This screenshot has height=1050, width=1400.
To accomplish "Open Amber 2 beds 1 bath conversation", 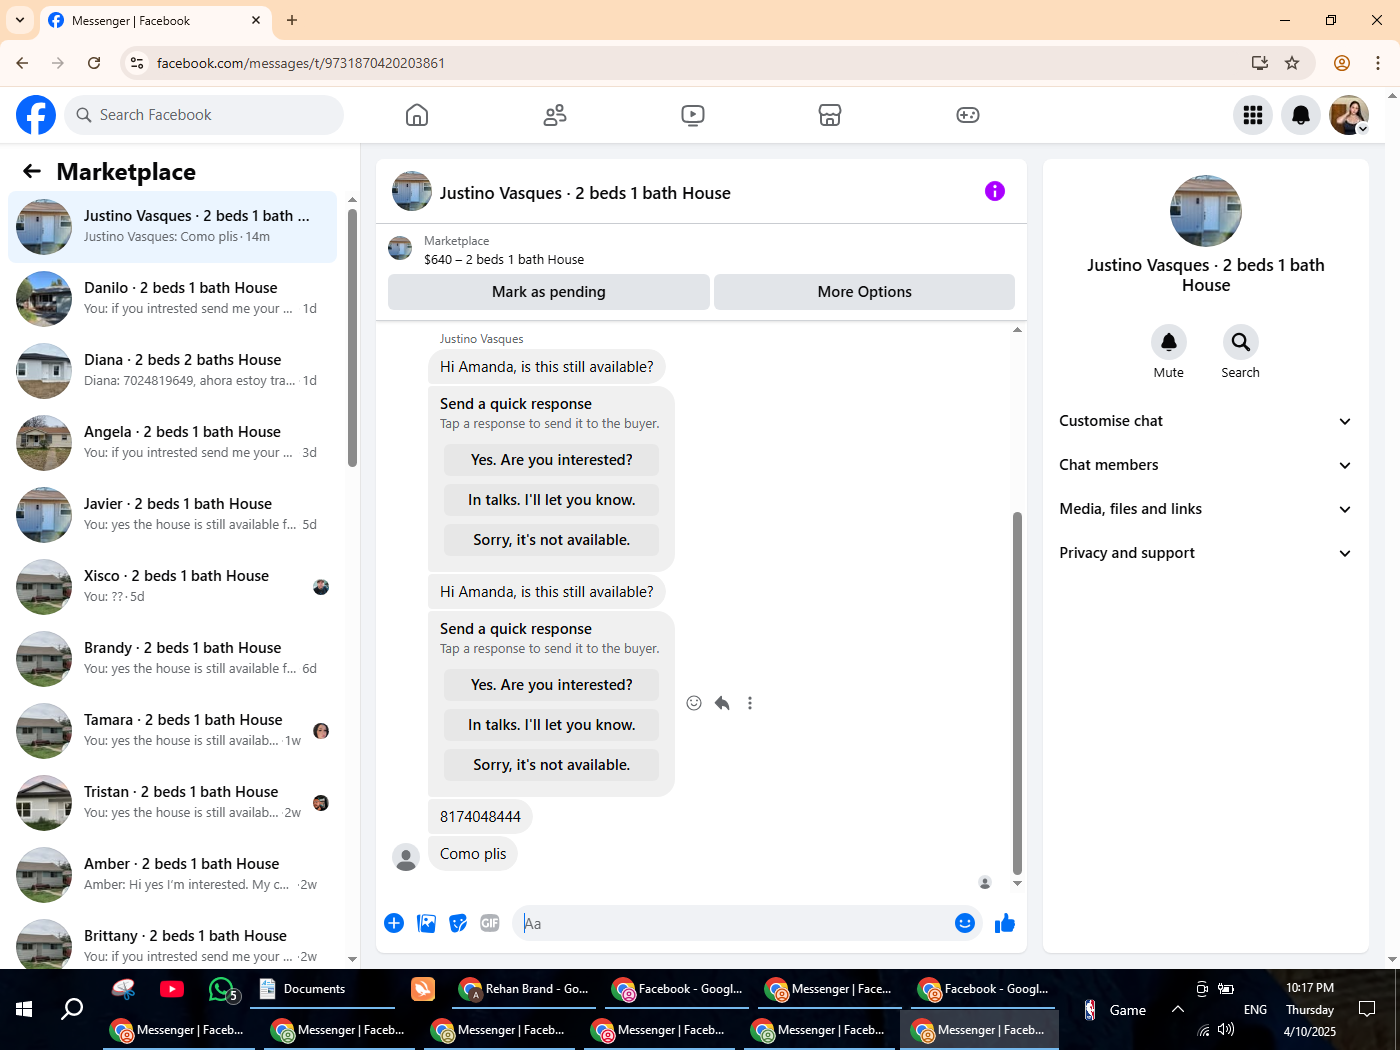I will (x=173, y=875).
